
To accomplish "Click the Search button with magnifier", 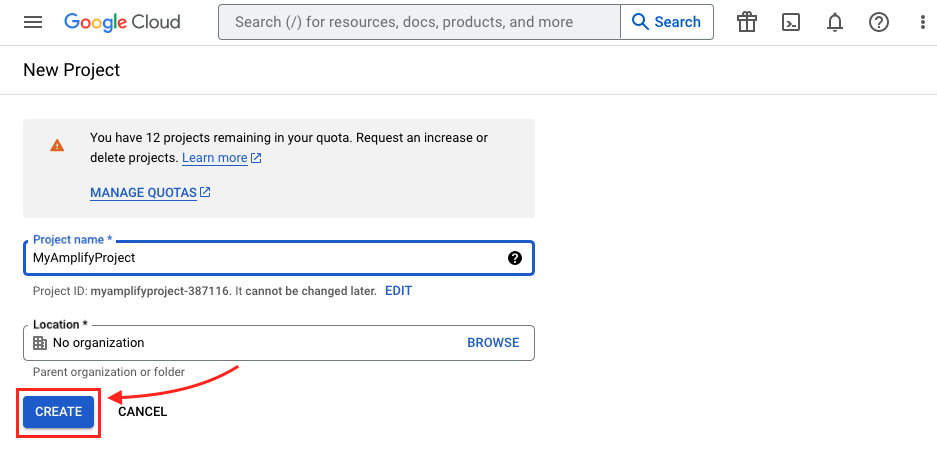I will [666, 22].
